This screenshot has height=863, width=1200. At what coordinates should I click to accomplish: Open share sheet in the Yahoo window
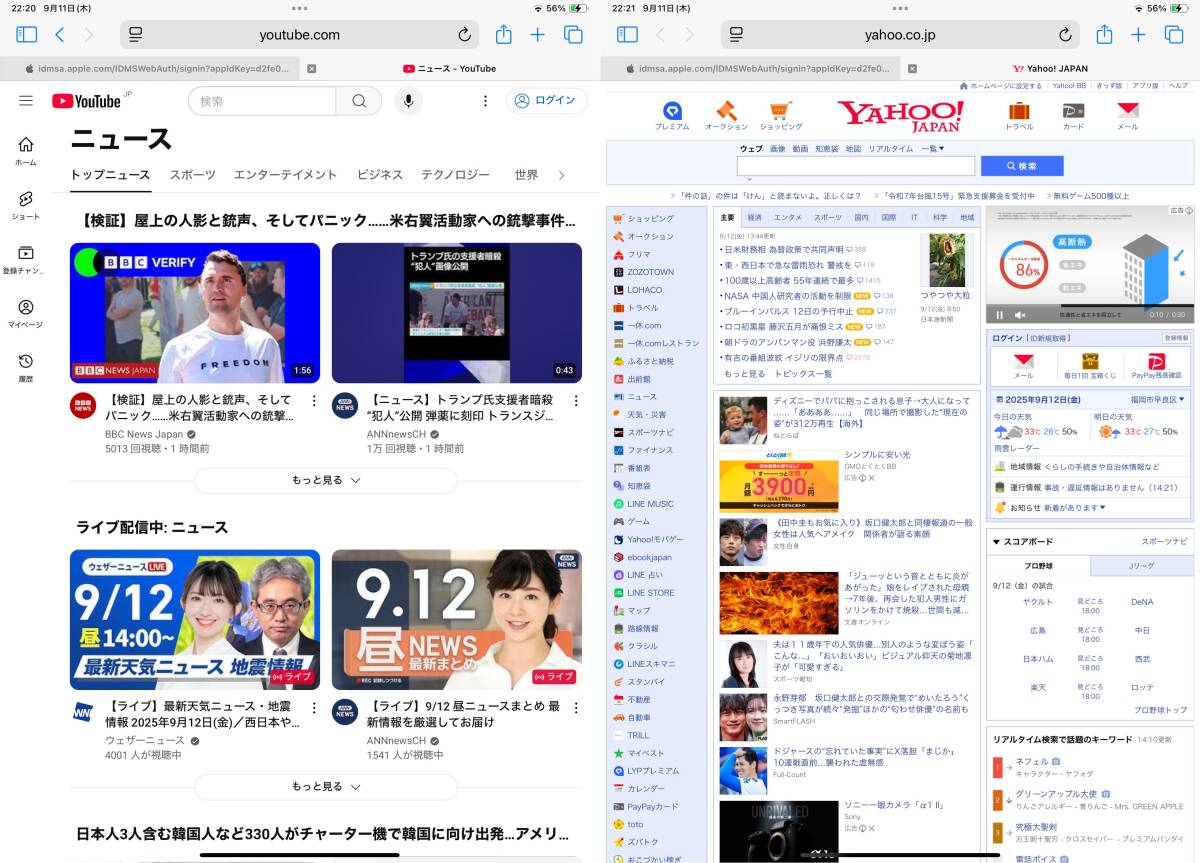(1104, 34)
